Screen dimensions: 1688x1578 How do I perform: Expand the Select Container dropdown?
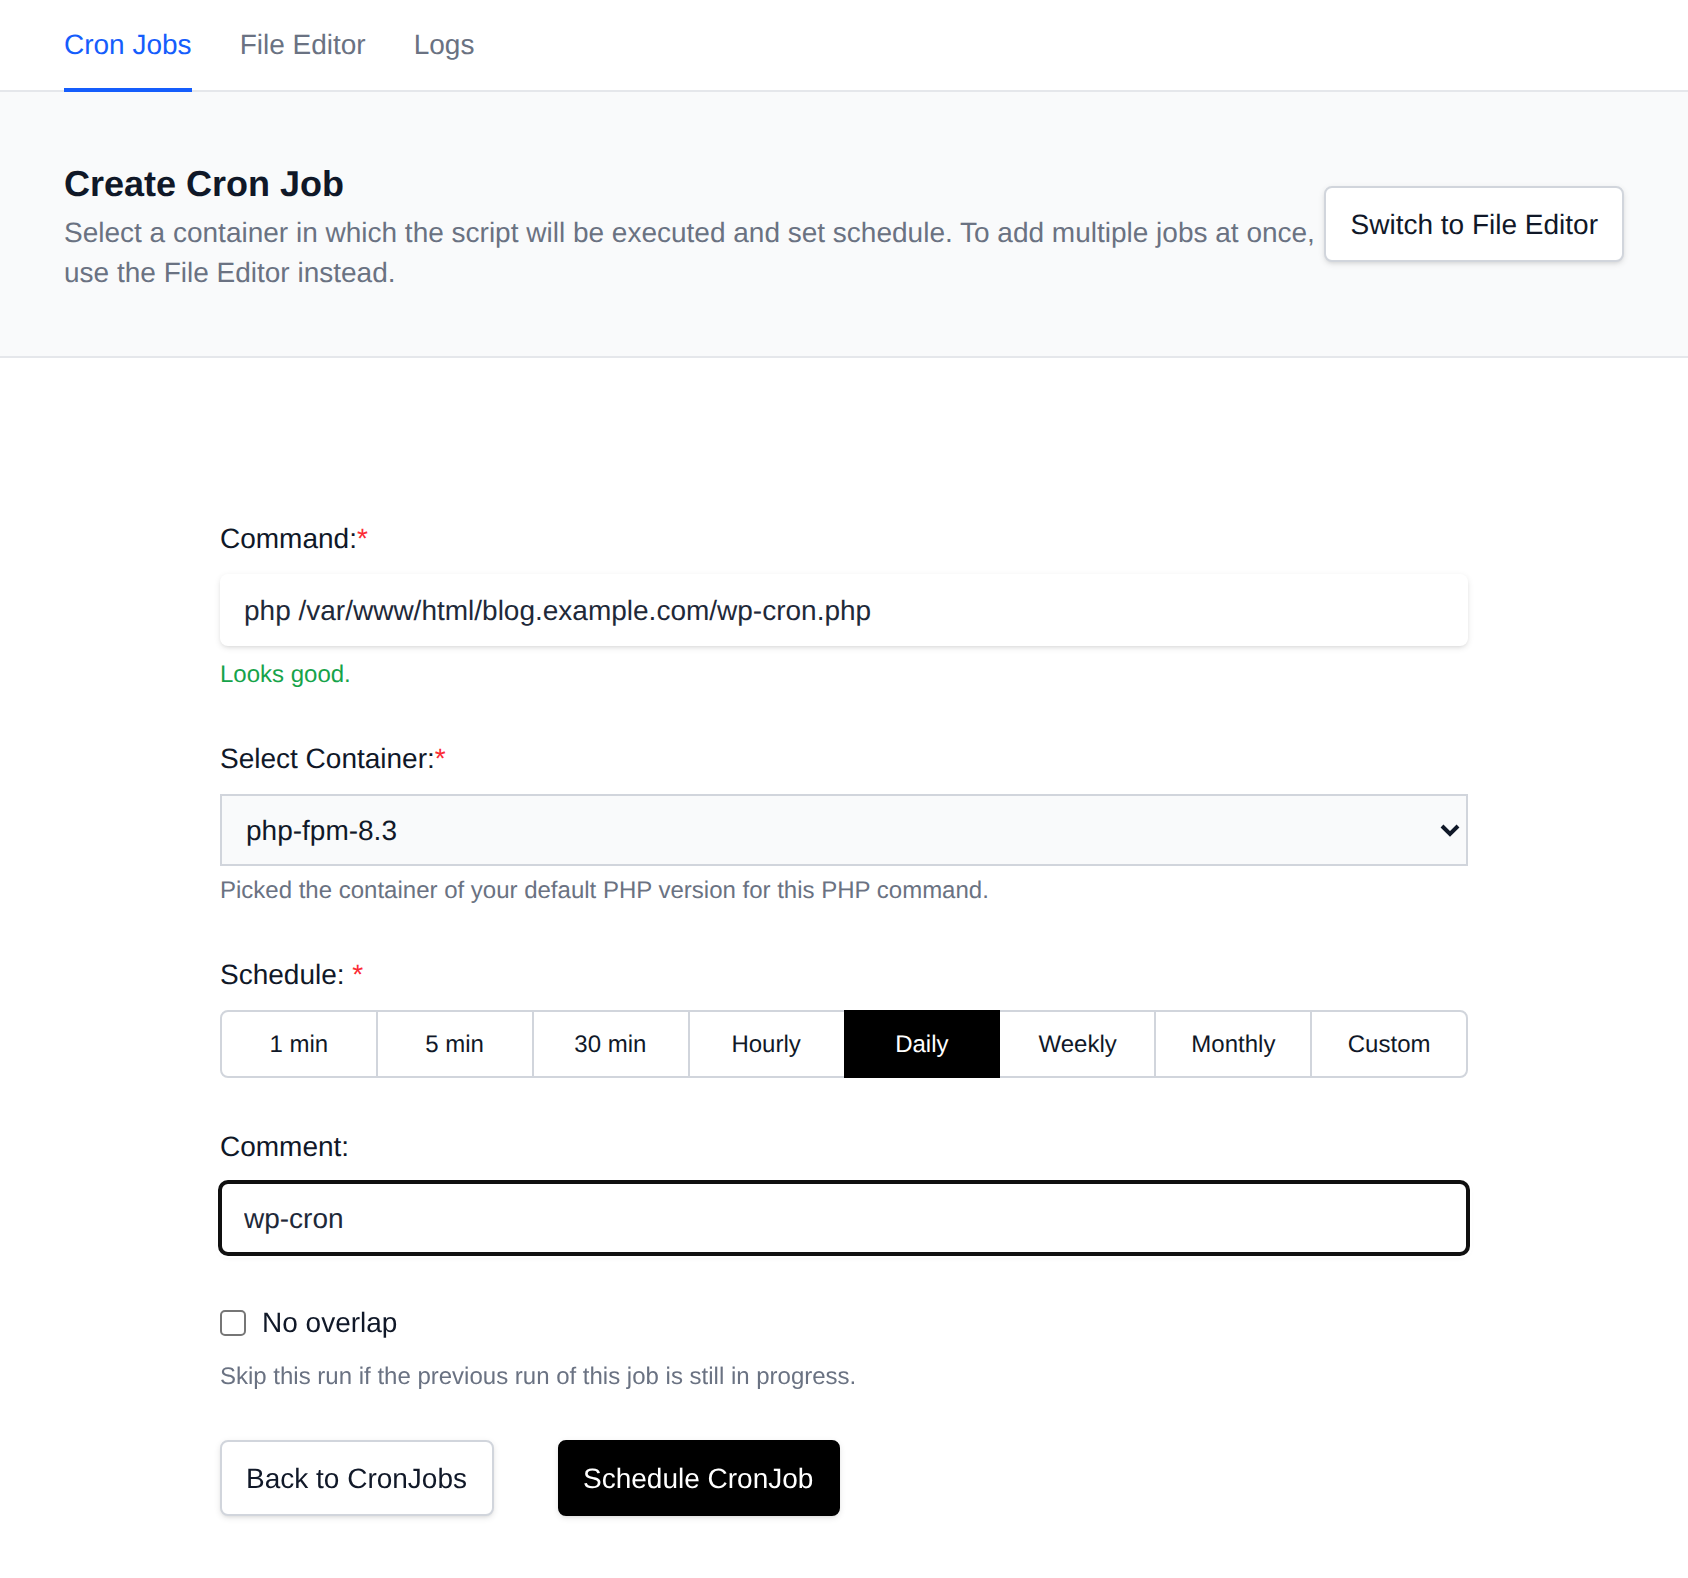[844, 830]
